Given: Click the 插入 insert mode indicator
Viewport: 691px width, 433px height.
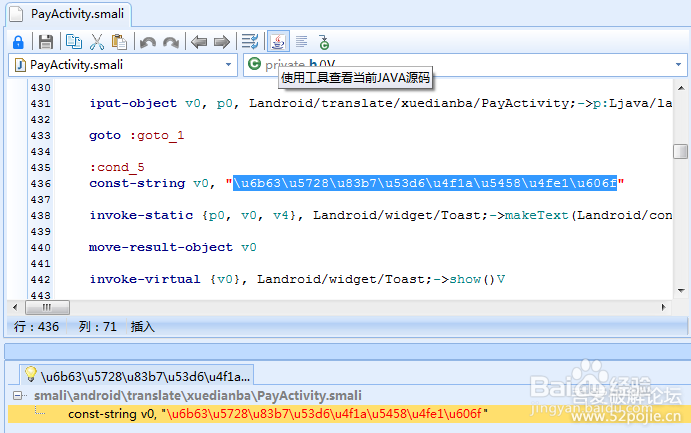Looking at the screenshot, I should click(142, 327).
